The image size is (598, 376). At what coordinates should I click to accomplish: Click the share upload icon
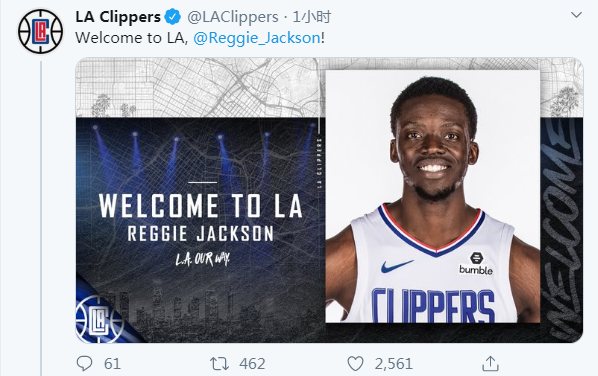pos(490,363)
